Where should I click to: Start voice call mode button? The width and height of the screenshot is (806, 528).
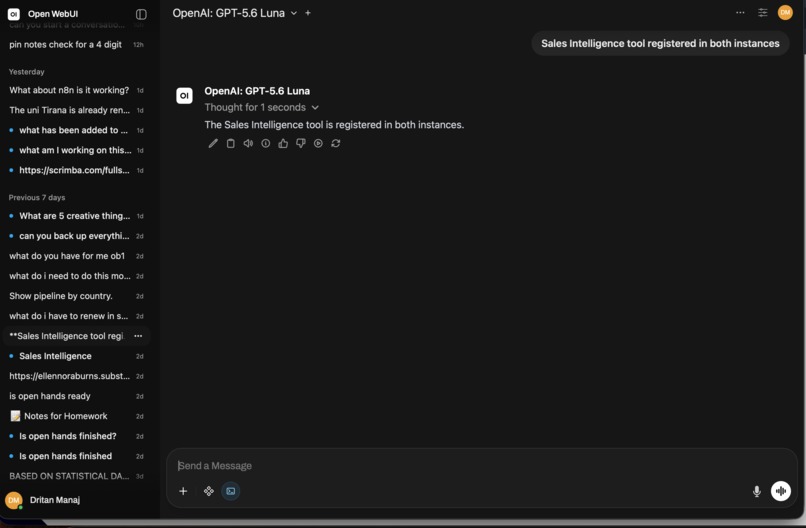click(x=781, y=491)
